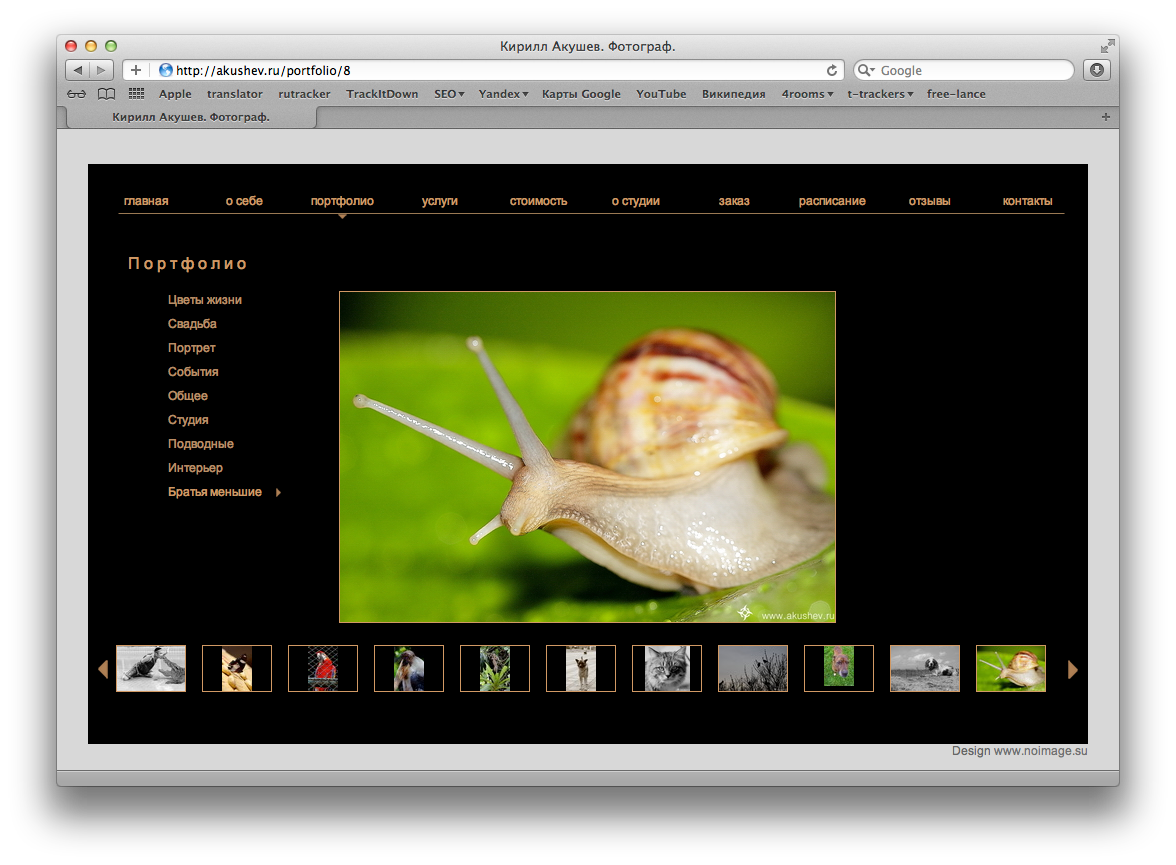1176x865 pixels.
Task: Expand the SEO bookmarks folder
Action: coord(449,94)
